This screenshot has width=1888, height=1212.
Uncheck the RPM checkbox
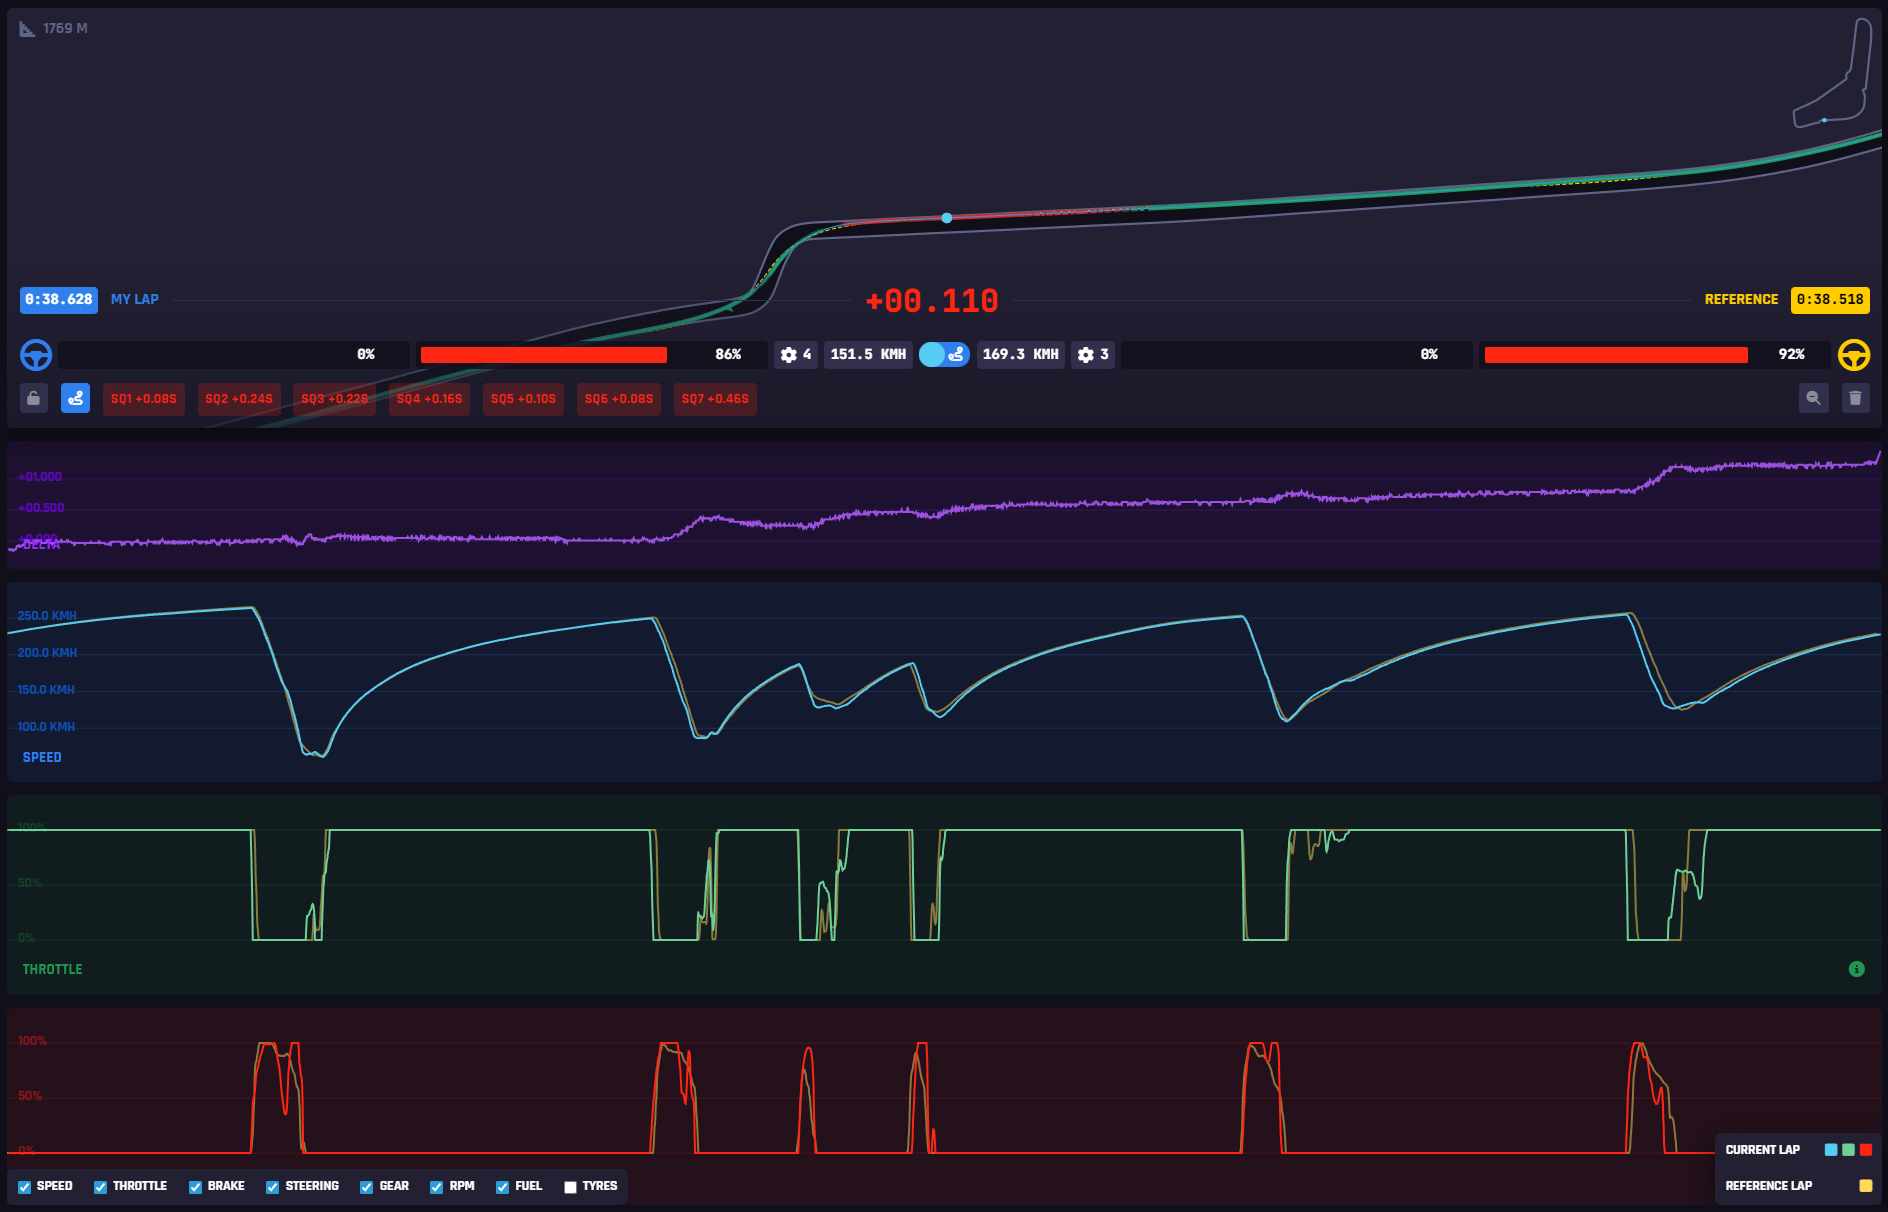[436, 1187]
